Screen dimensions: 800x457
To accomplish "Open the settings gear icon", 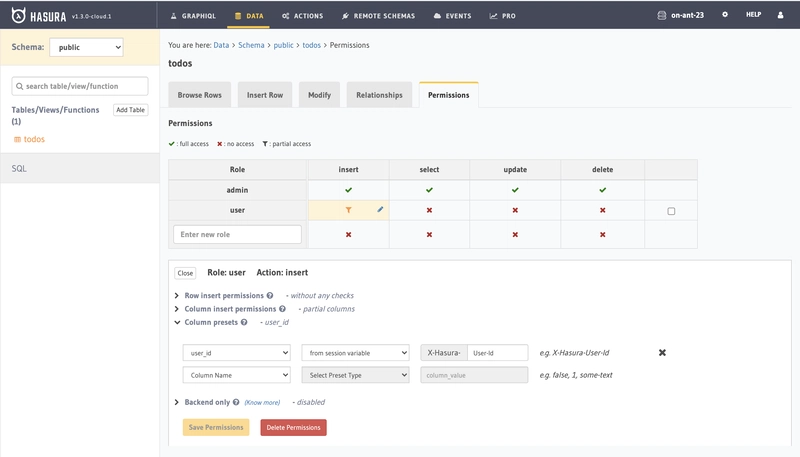I will point(724,15).
